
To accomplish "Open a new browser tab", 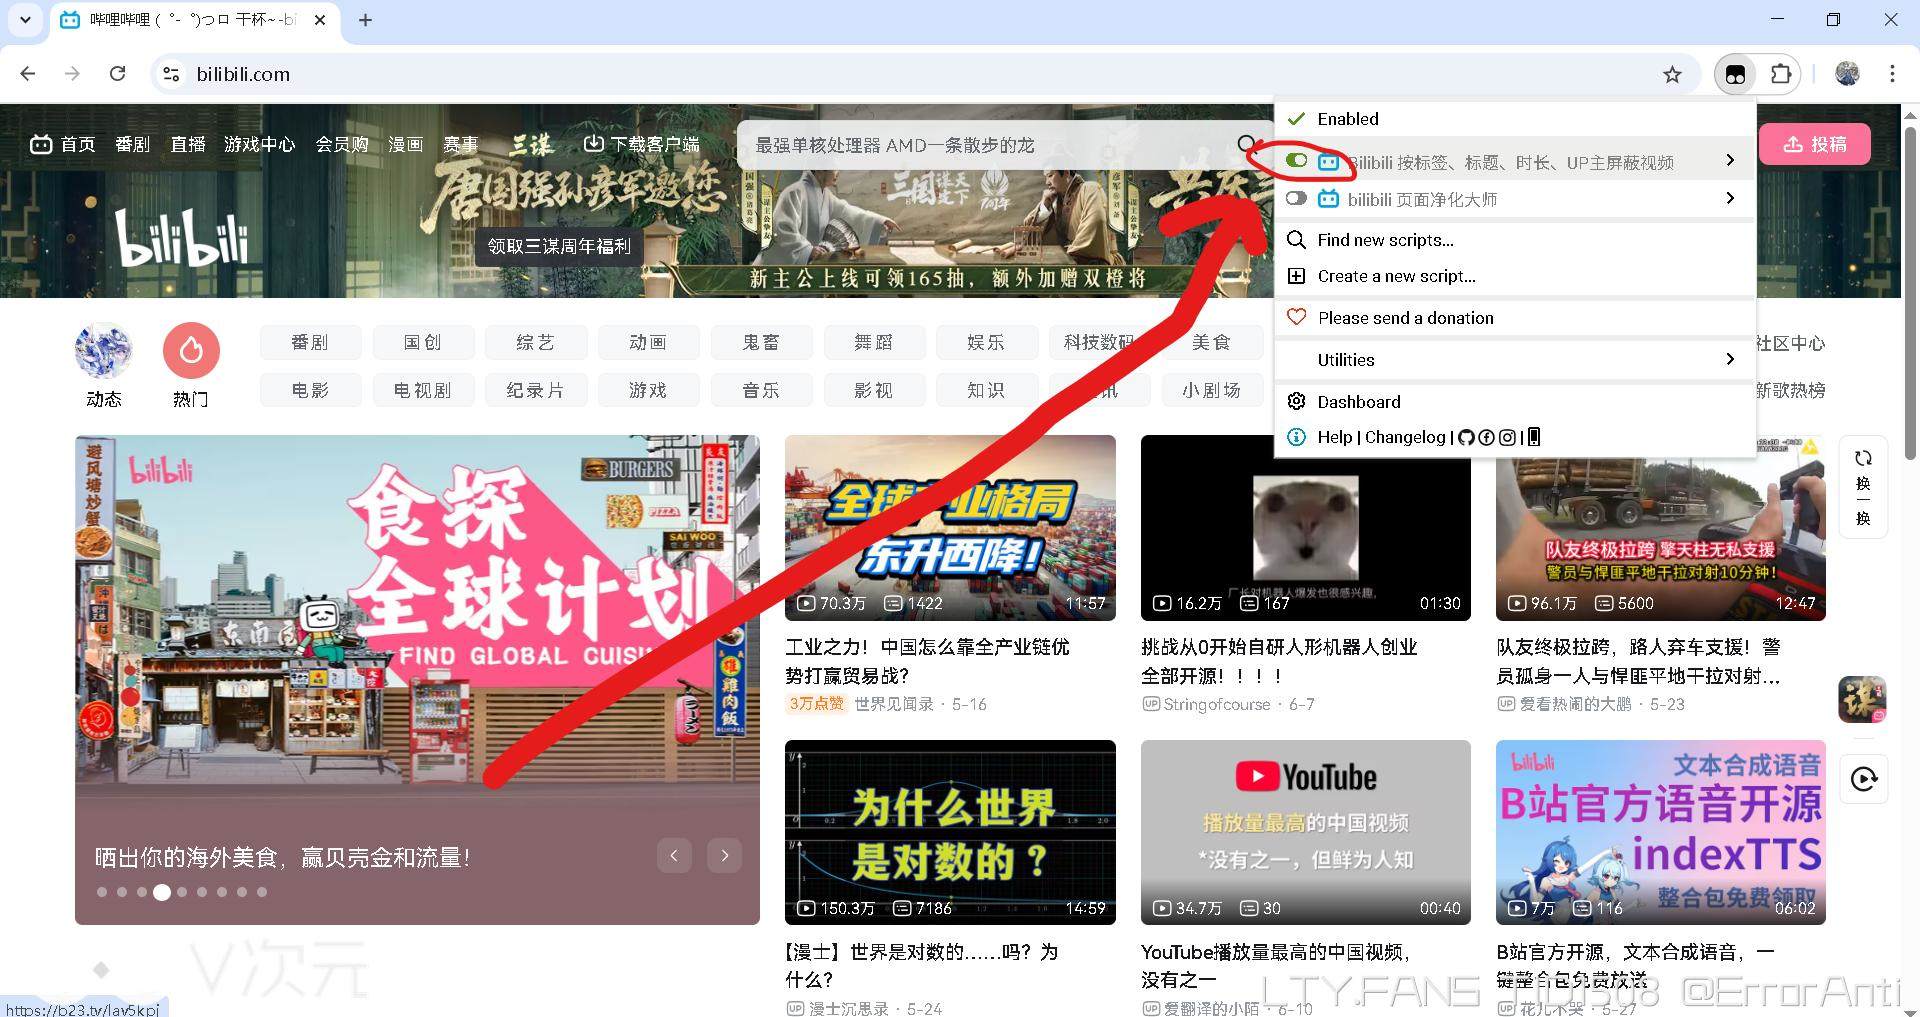I will pos(365,20).
